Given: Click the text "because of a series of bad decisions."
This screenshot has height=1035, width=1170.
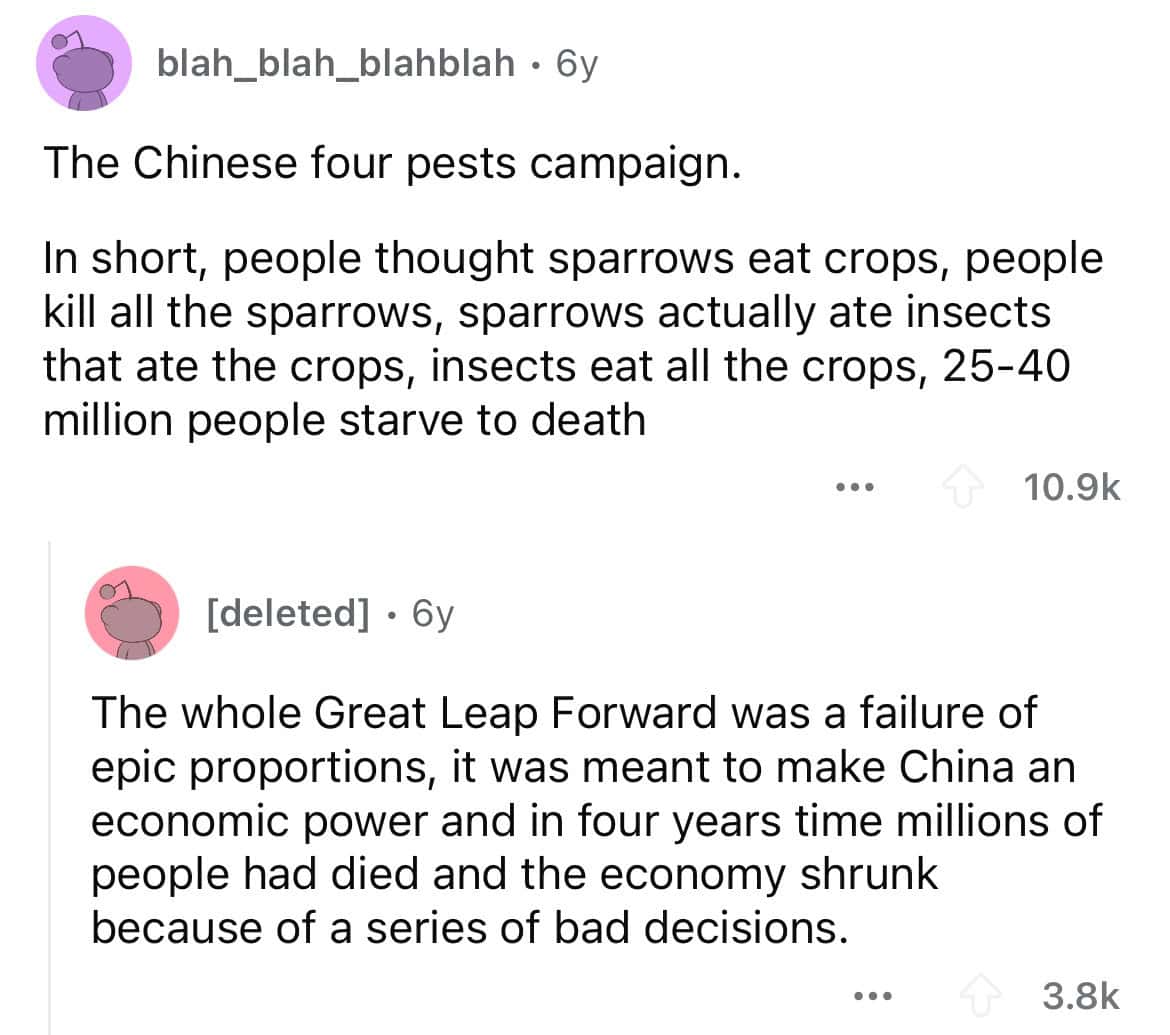Looking at the screenshot, I should tap(465, 927).
